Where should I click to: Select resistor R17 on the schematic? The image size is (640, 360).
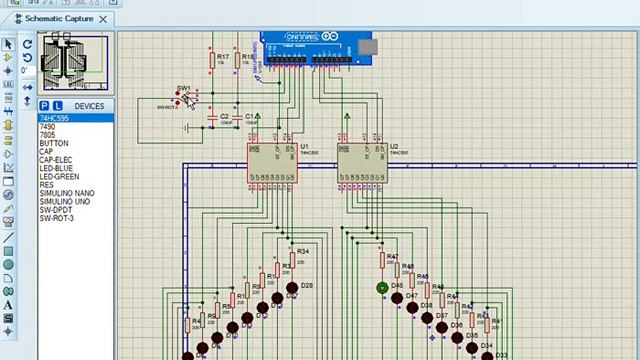tap(212, 60)
